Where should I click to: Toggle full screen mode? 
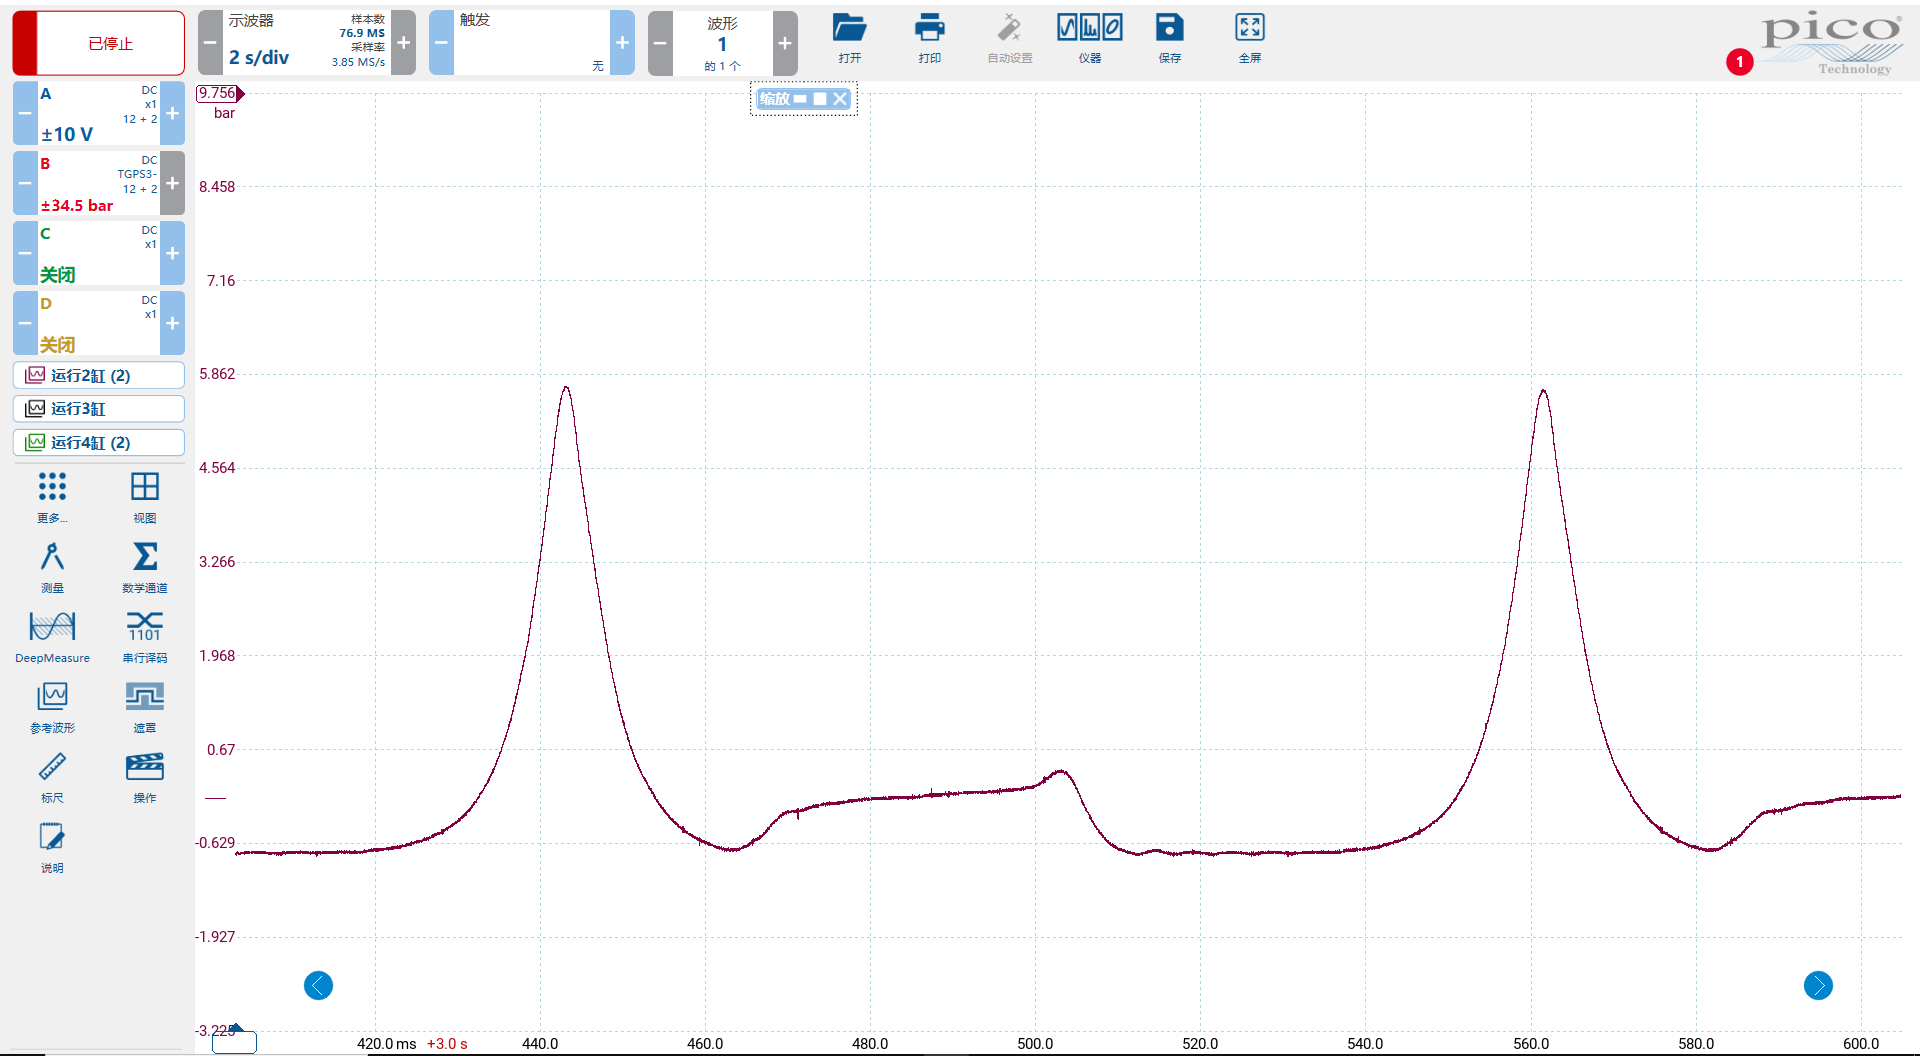pyautogui.click(x=1250, y=39)
